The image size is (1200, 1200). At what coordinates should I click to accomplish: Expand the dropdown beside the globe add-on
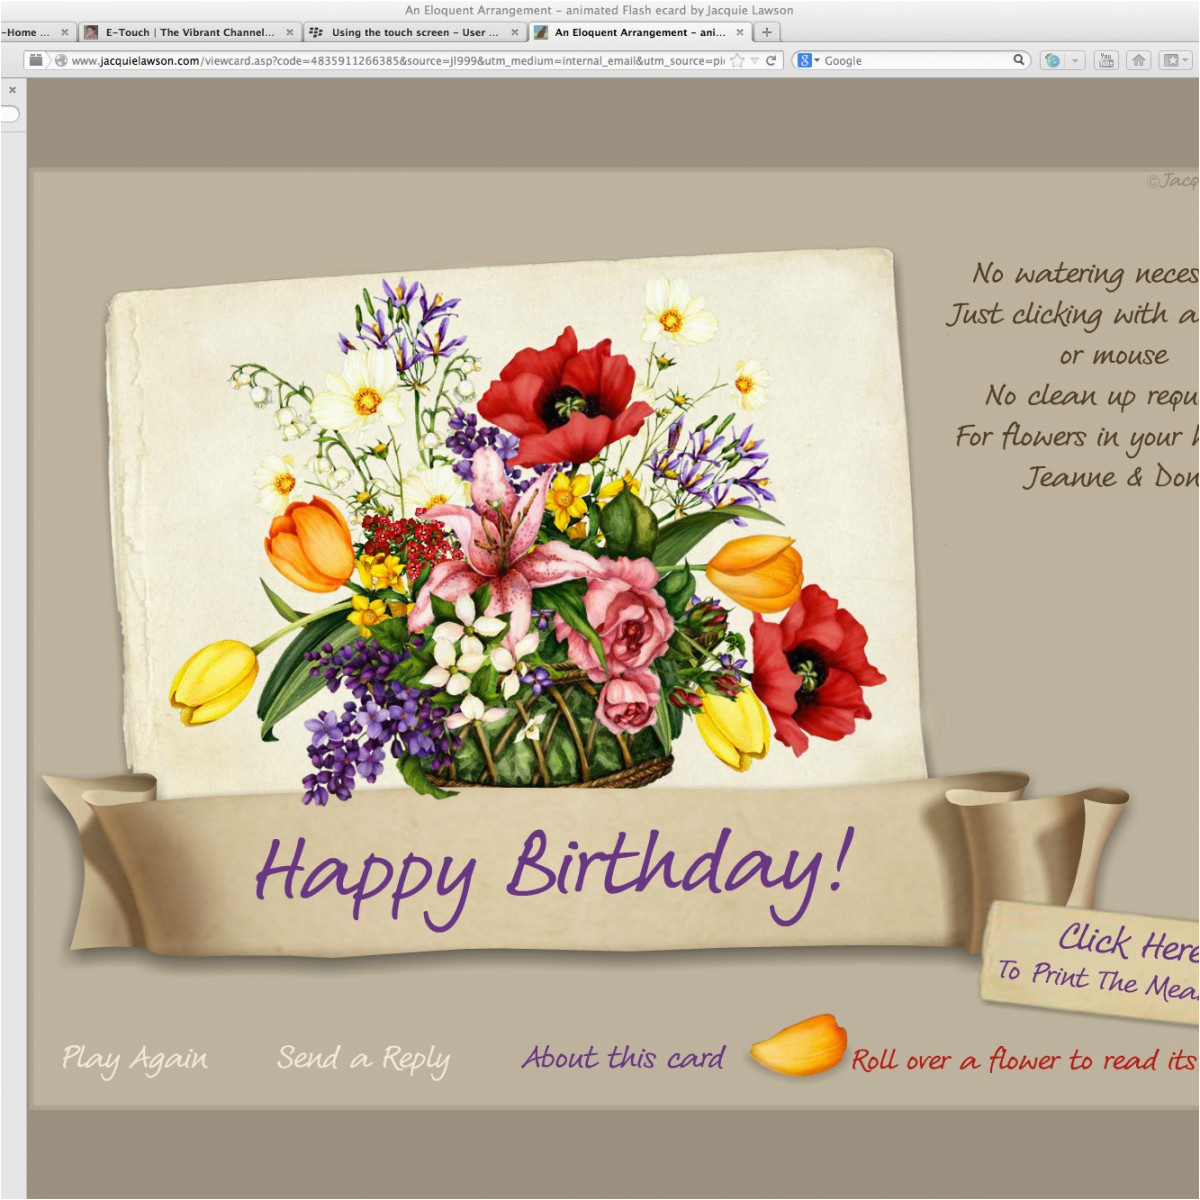1076,61
